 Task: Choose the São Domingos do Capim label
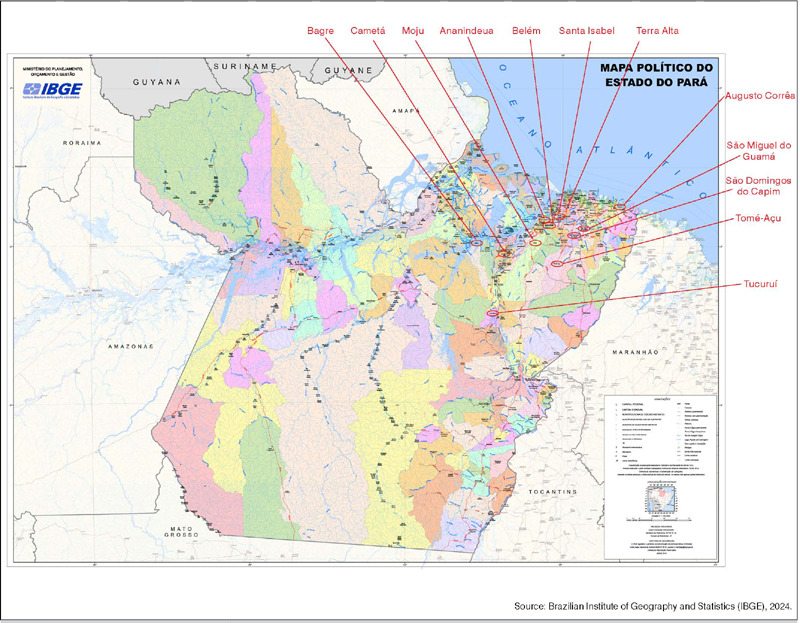[x=758, y=186]
